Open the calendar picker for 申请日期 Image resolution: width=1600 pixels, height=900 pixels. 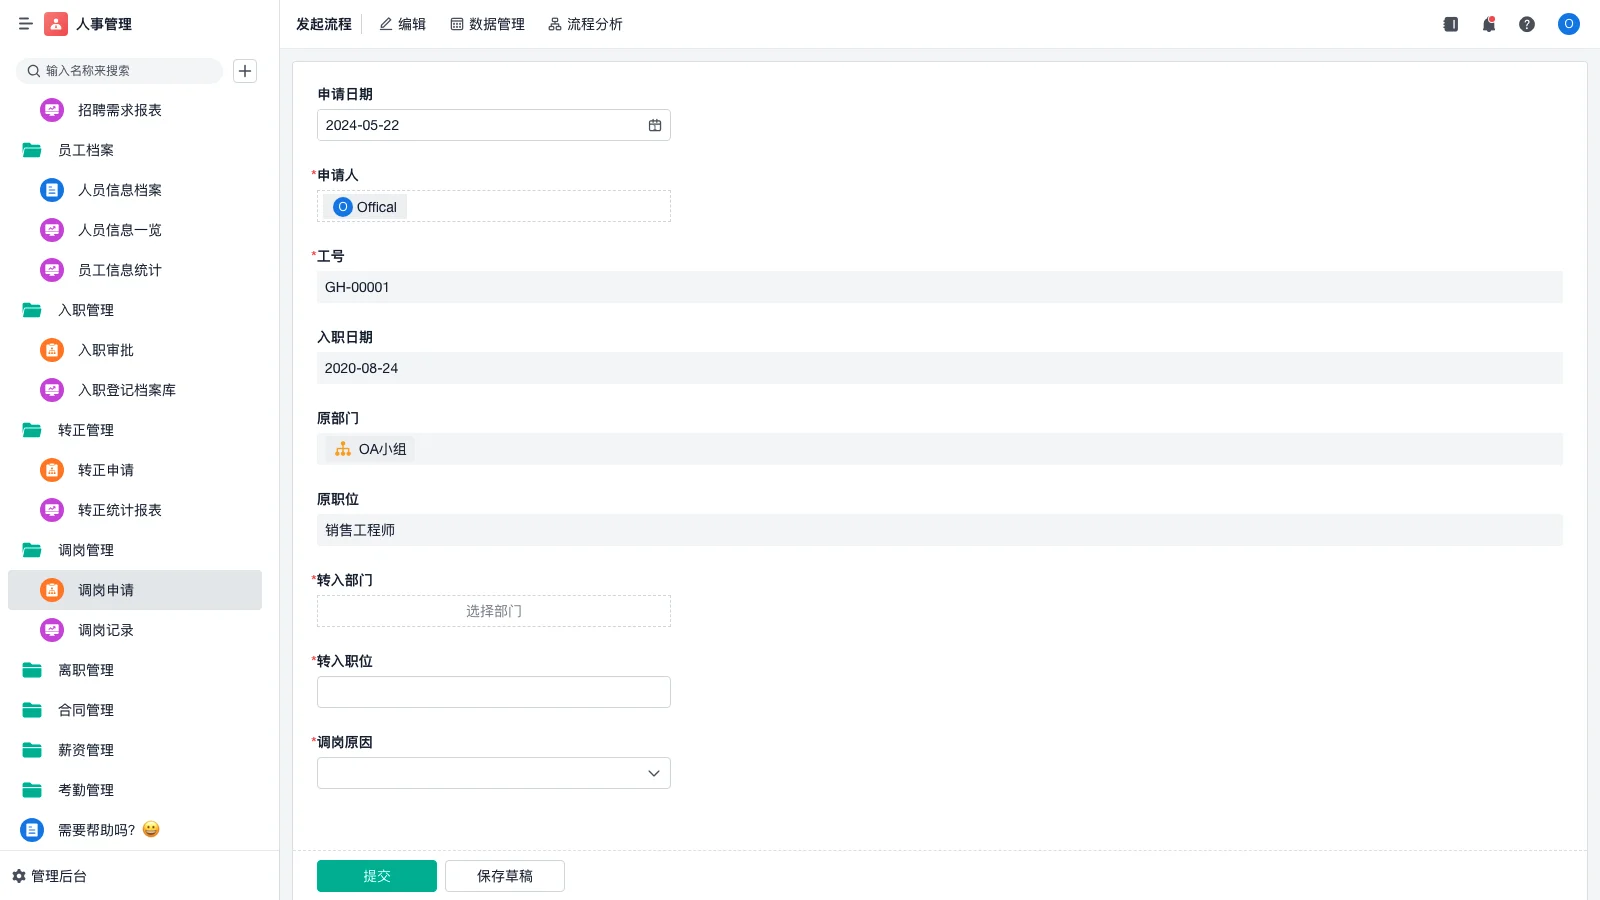click(x=654, y=125)
